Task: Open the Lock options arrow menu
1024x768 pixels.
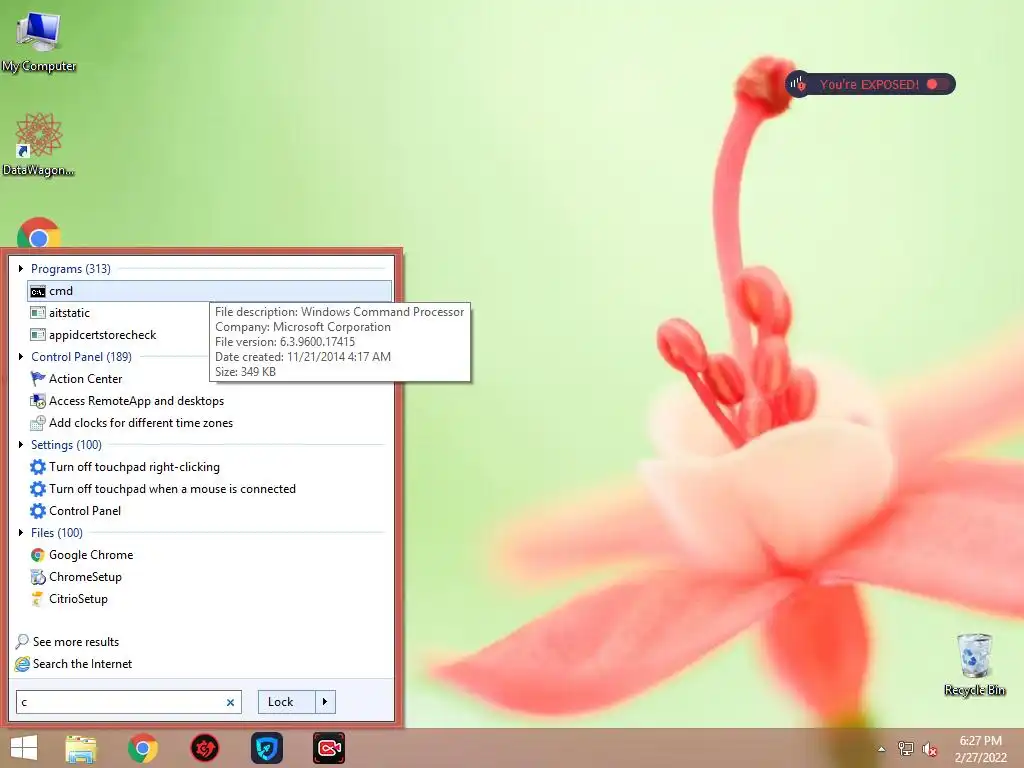Action: [325, 702]
